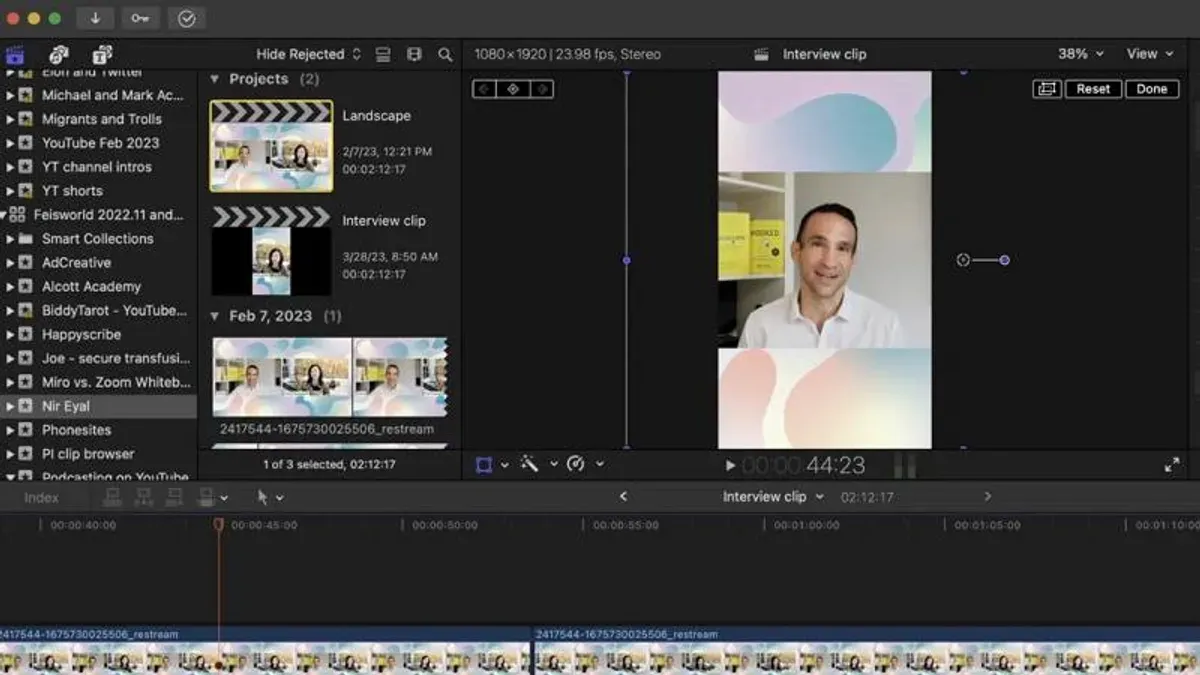Open the Titles and Generators sidebar

102,54
